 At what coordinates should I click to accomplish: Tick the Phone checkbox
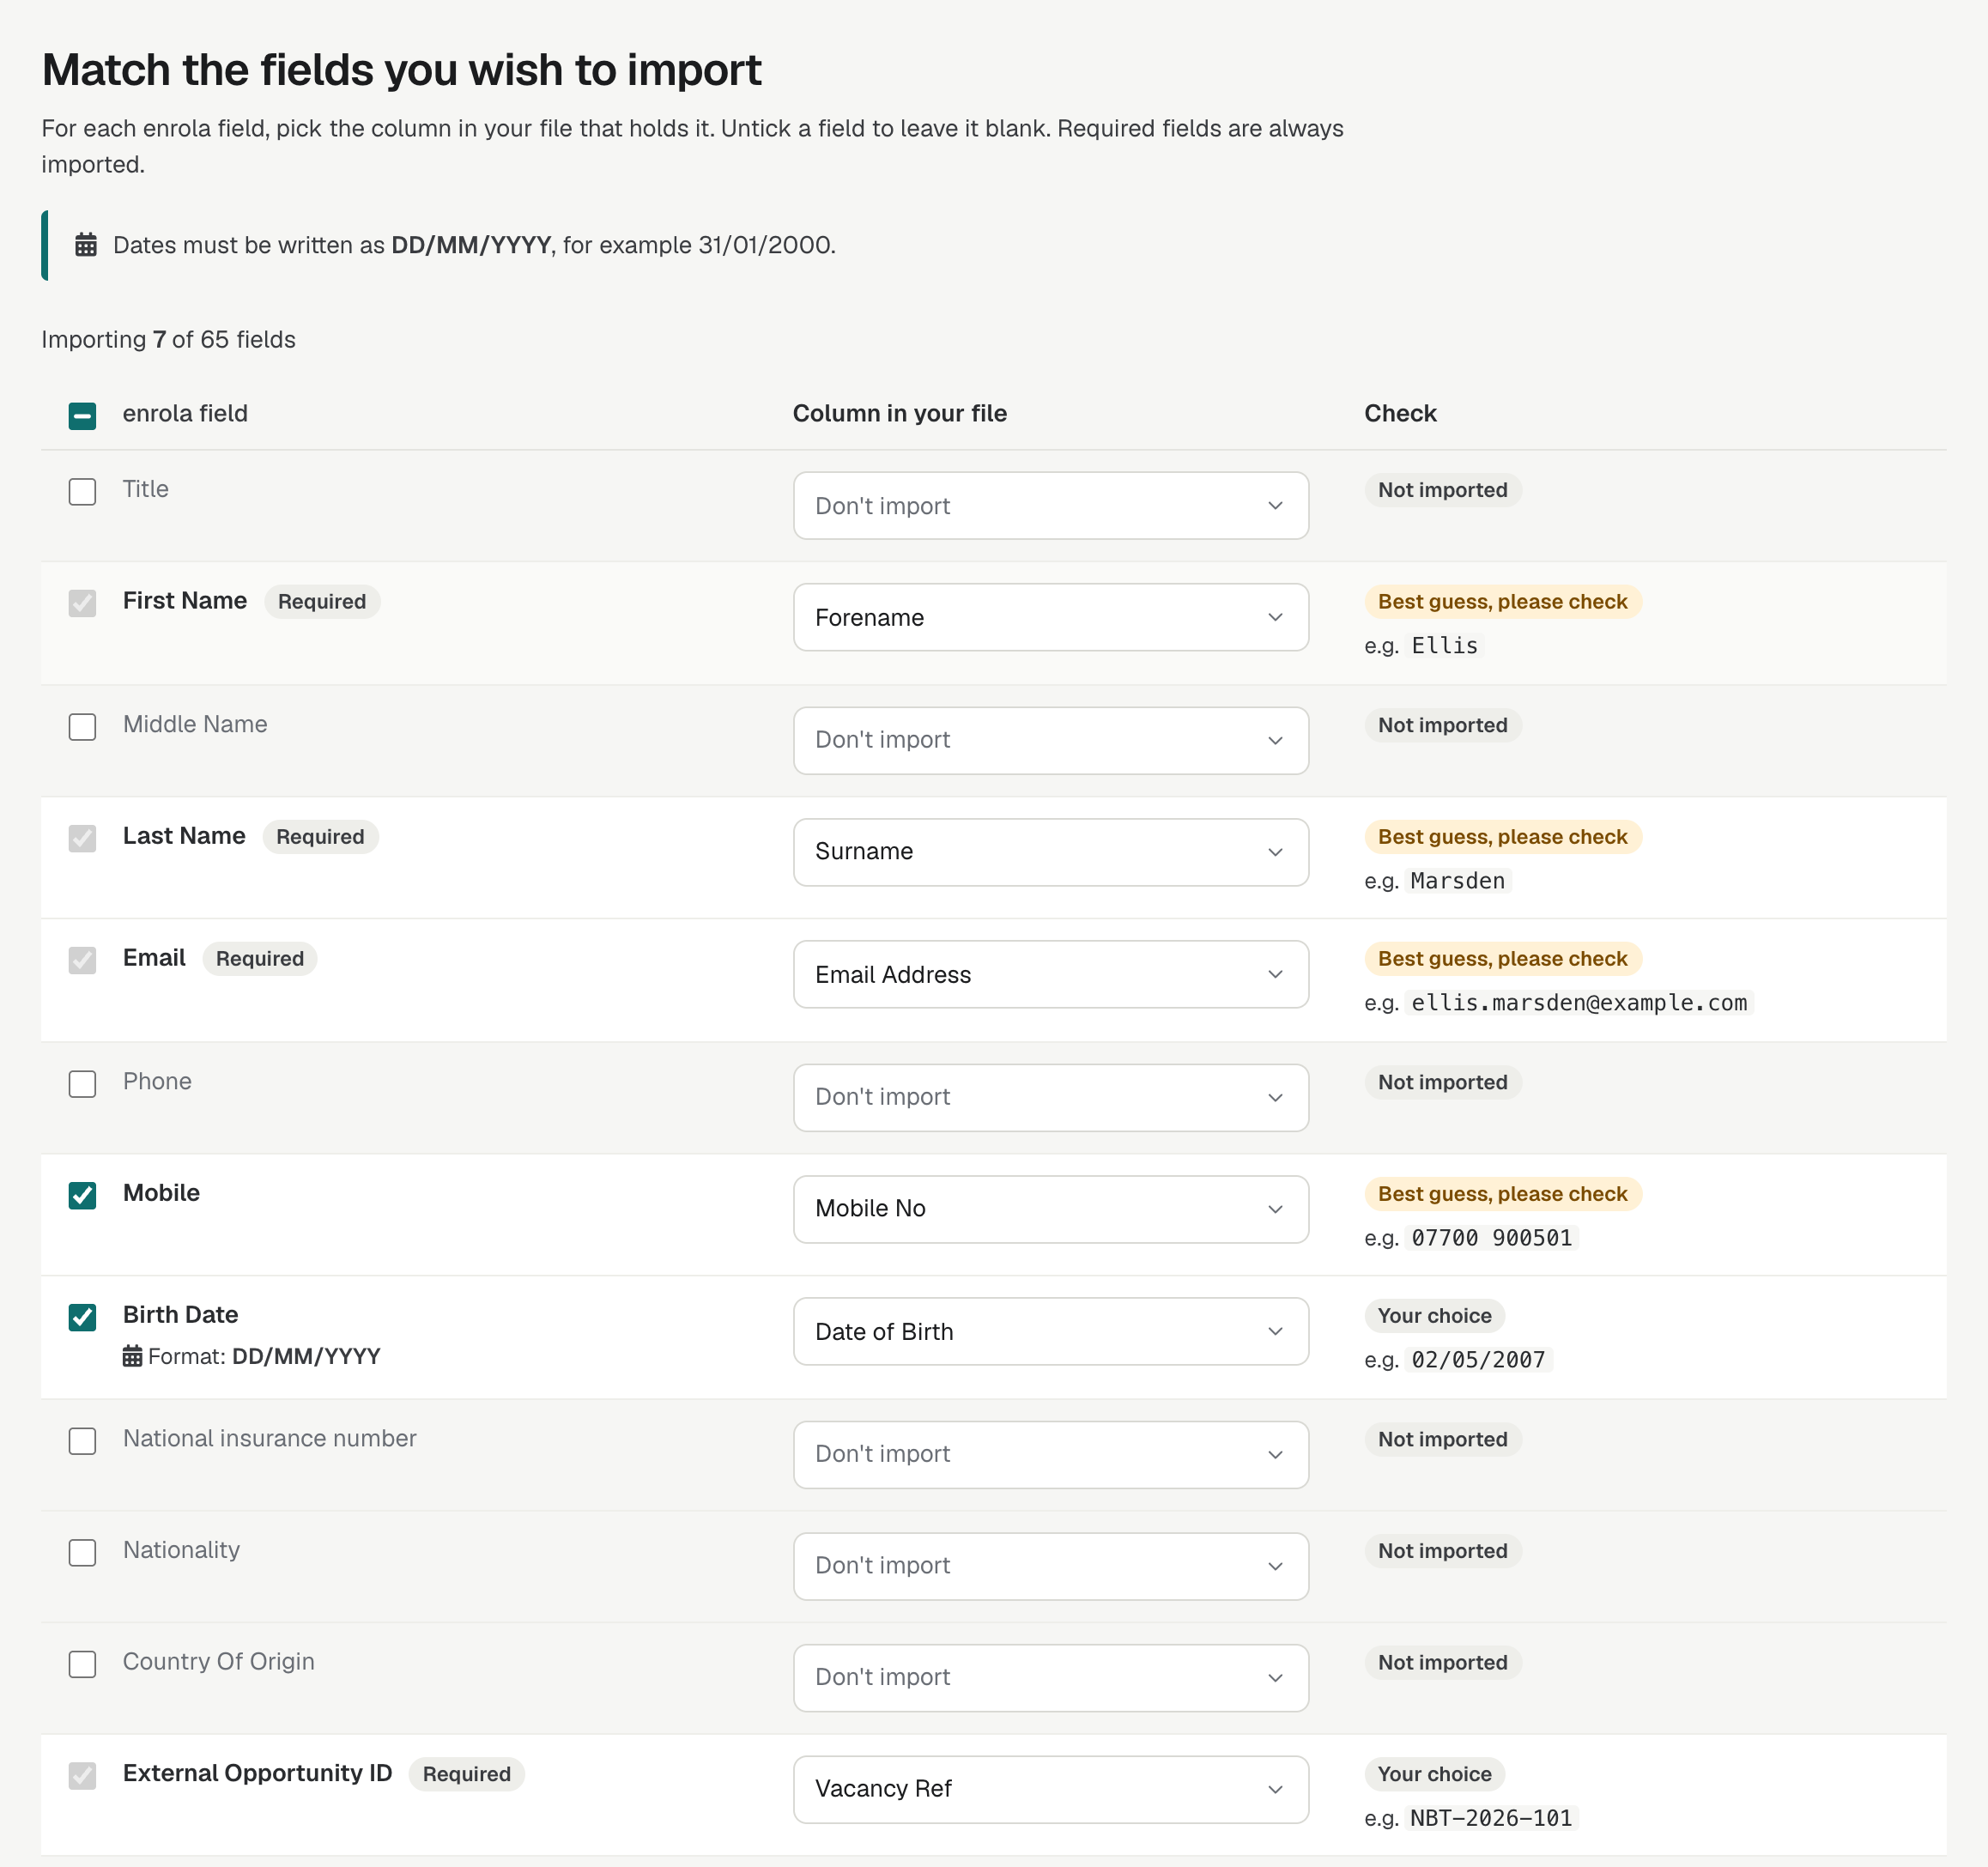83,1084
